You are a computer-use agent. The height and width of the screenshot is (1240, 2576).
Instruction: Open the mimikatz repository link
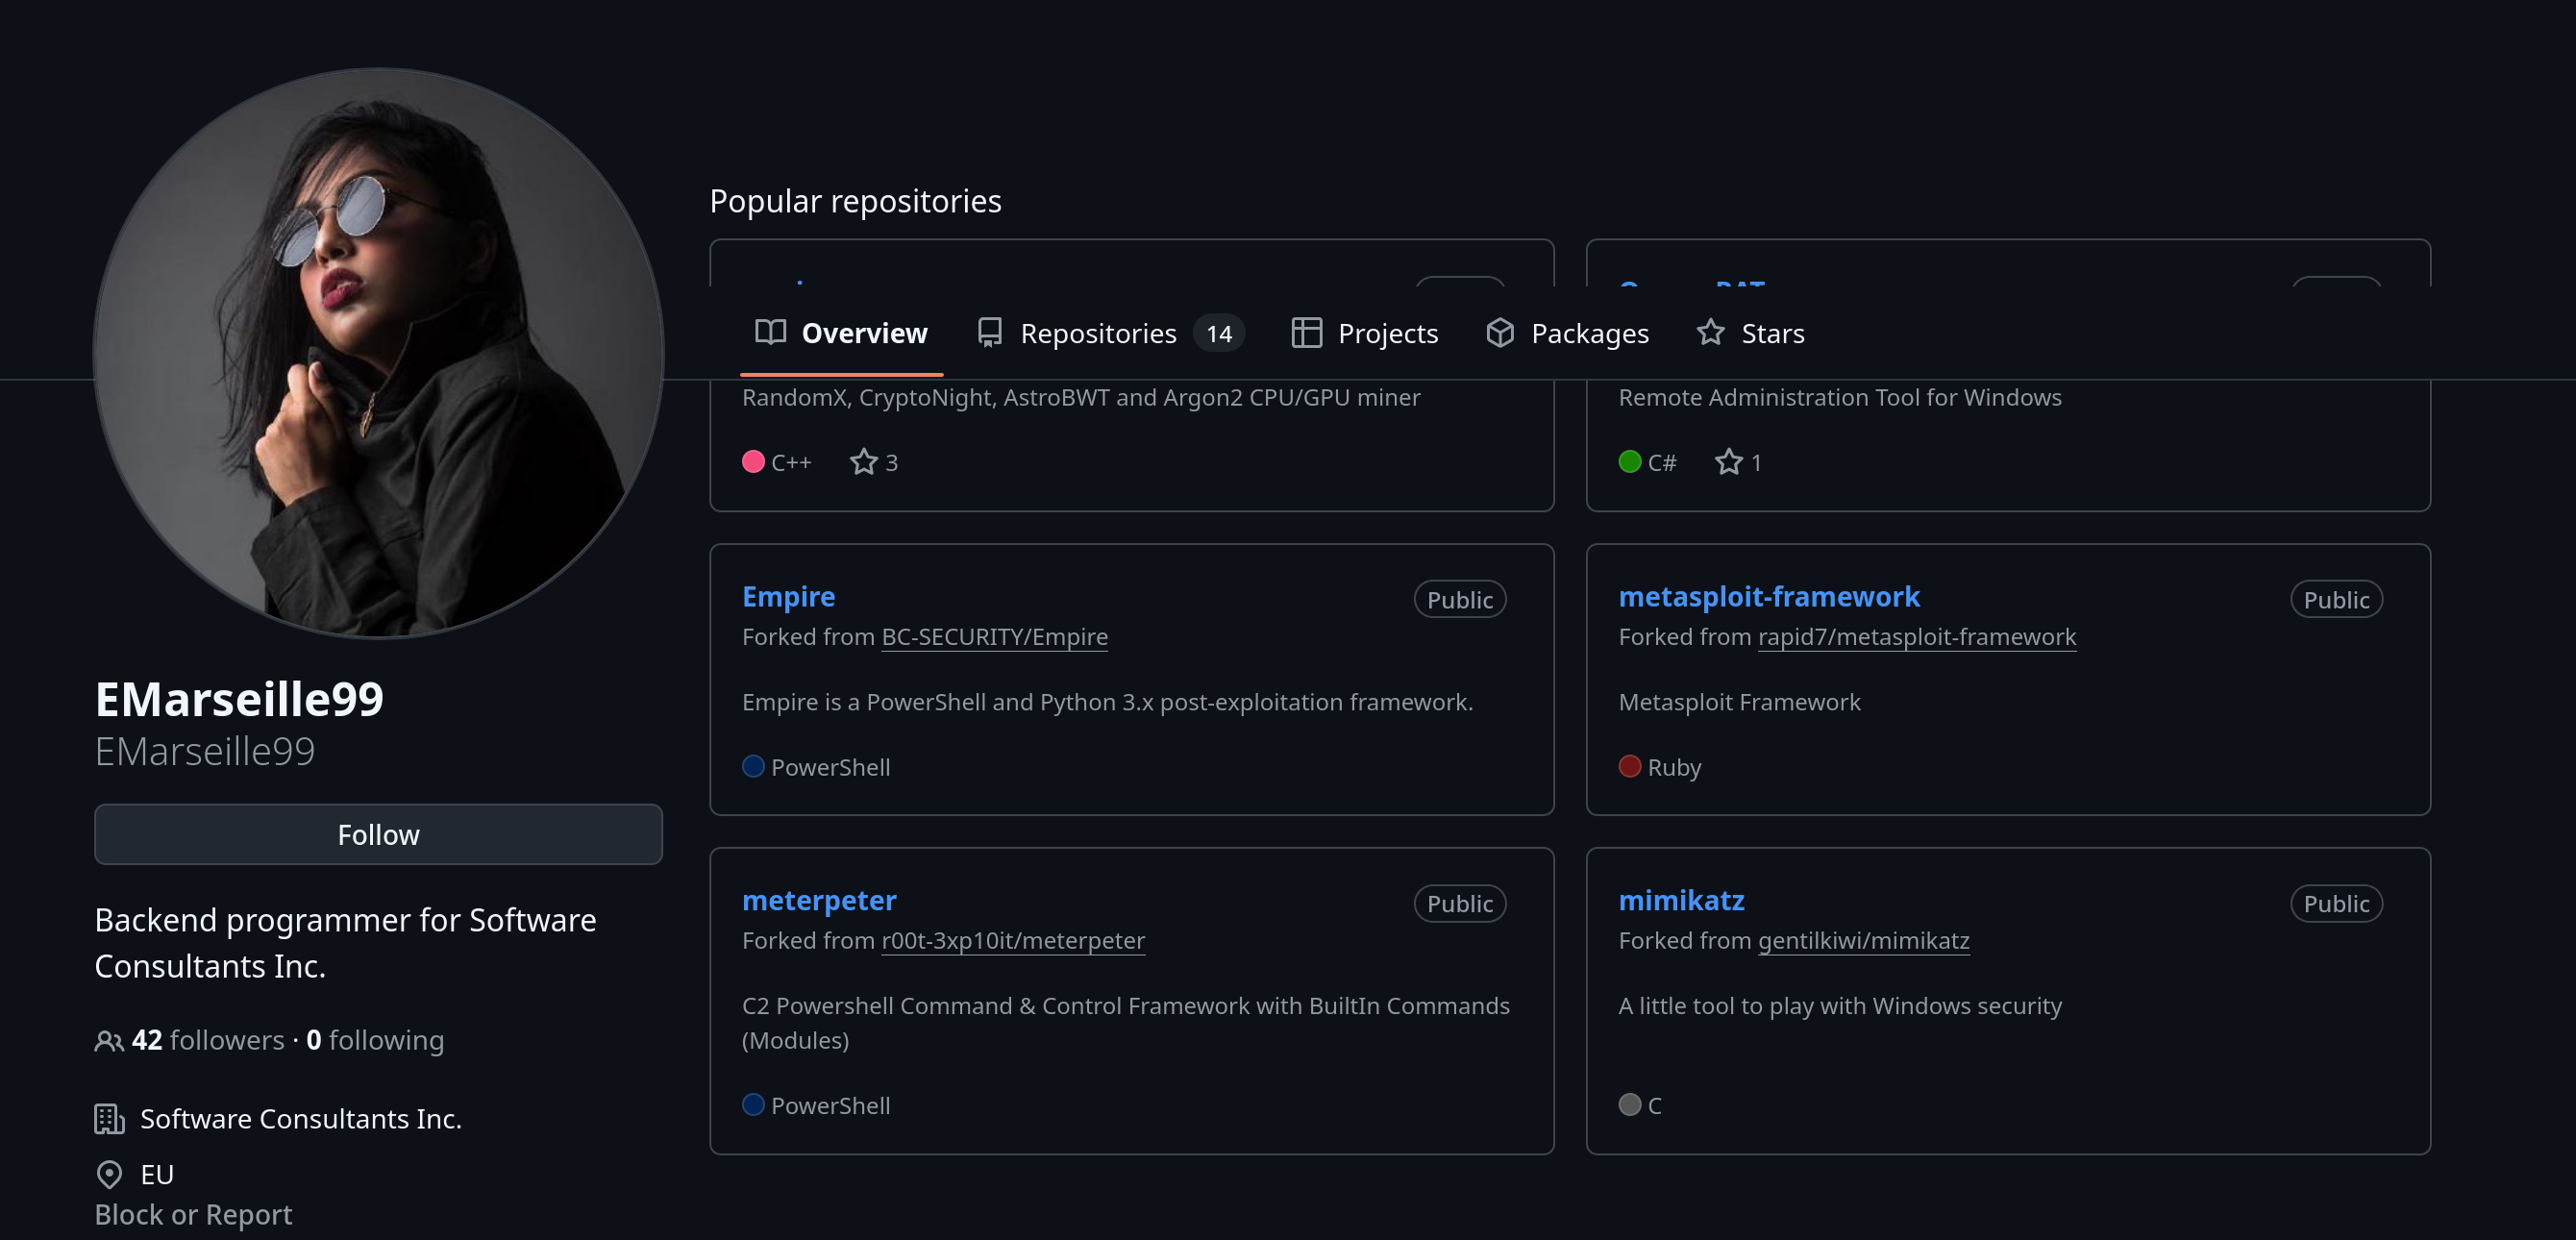pyautogui.click(x=1681, y=901)
